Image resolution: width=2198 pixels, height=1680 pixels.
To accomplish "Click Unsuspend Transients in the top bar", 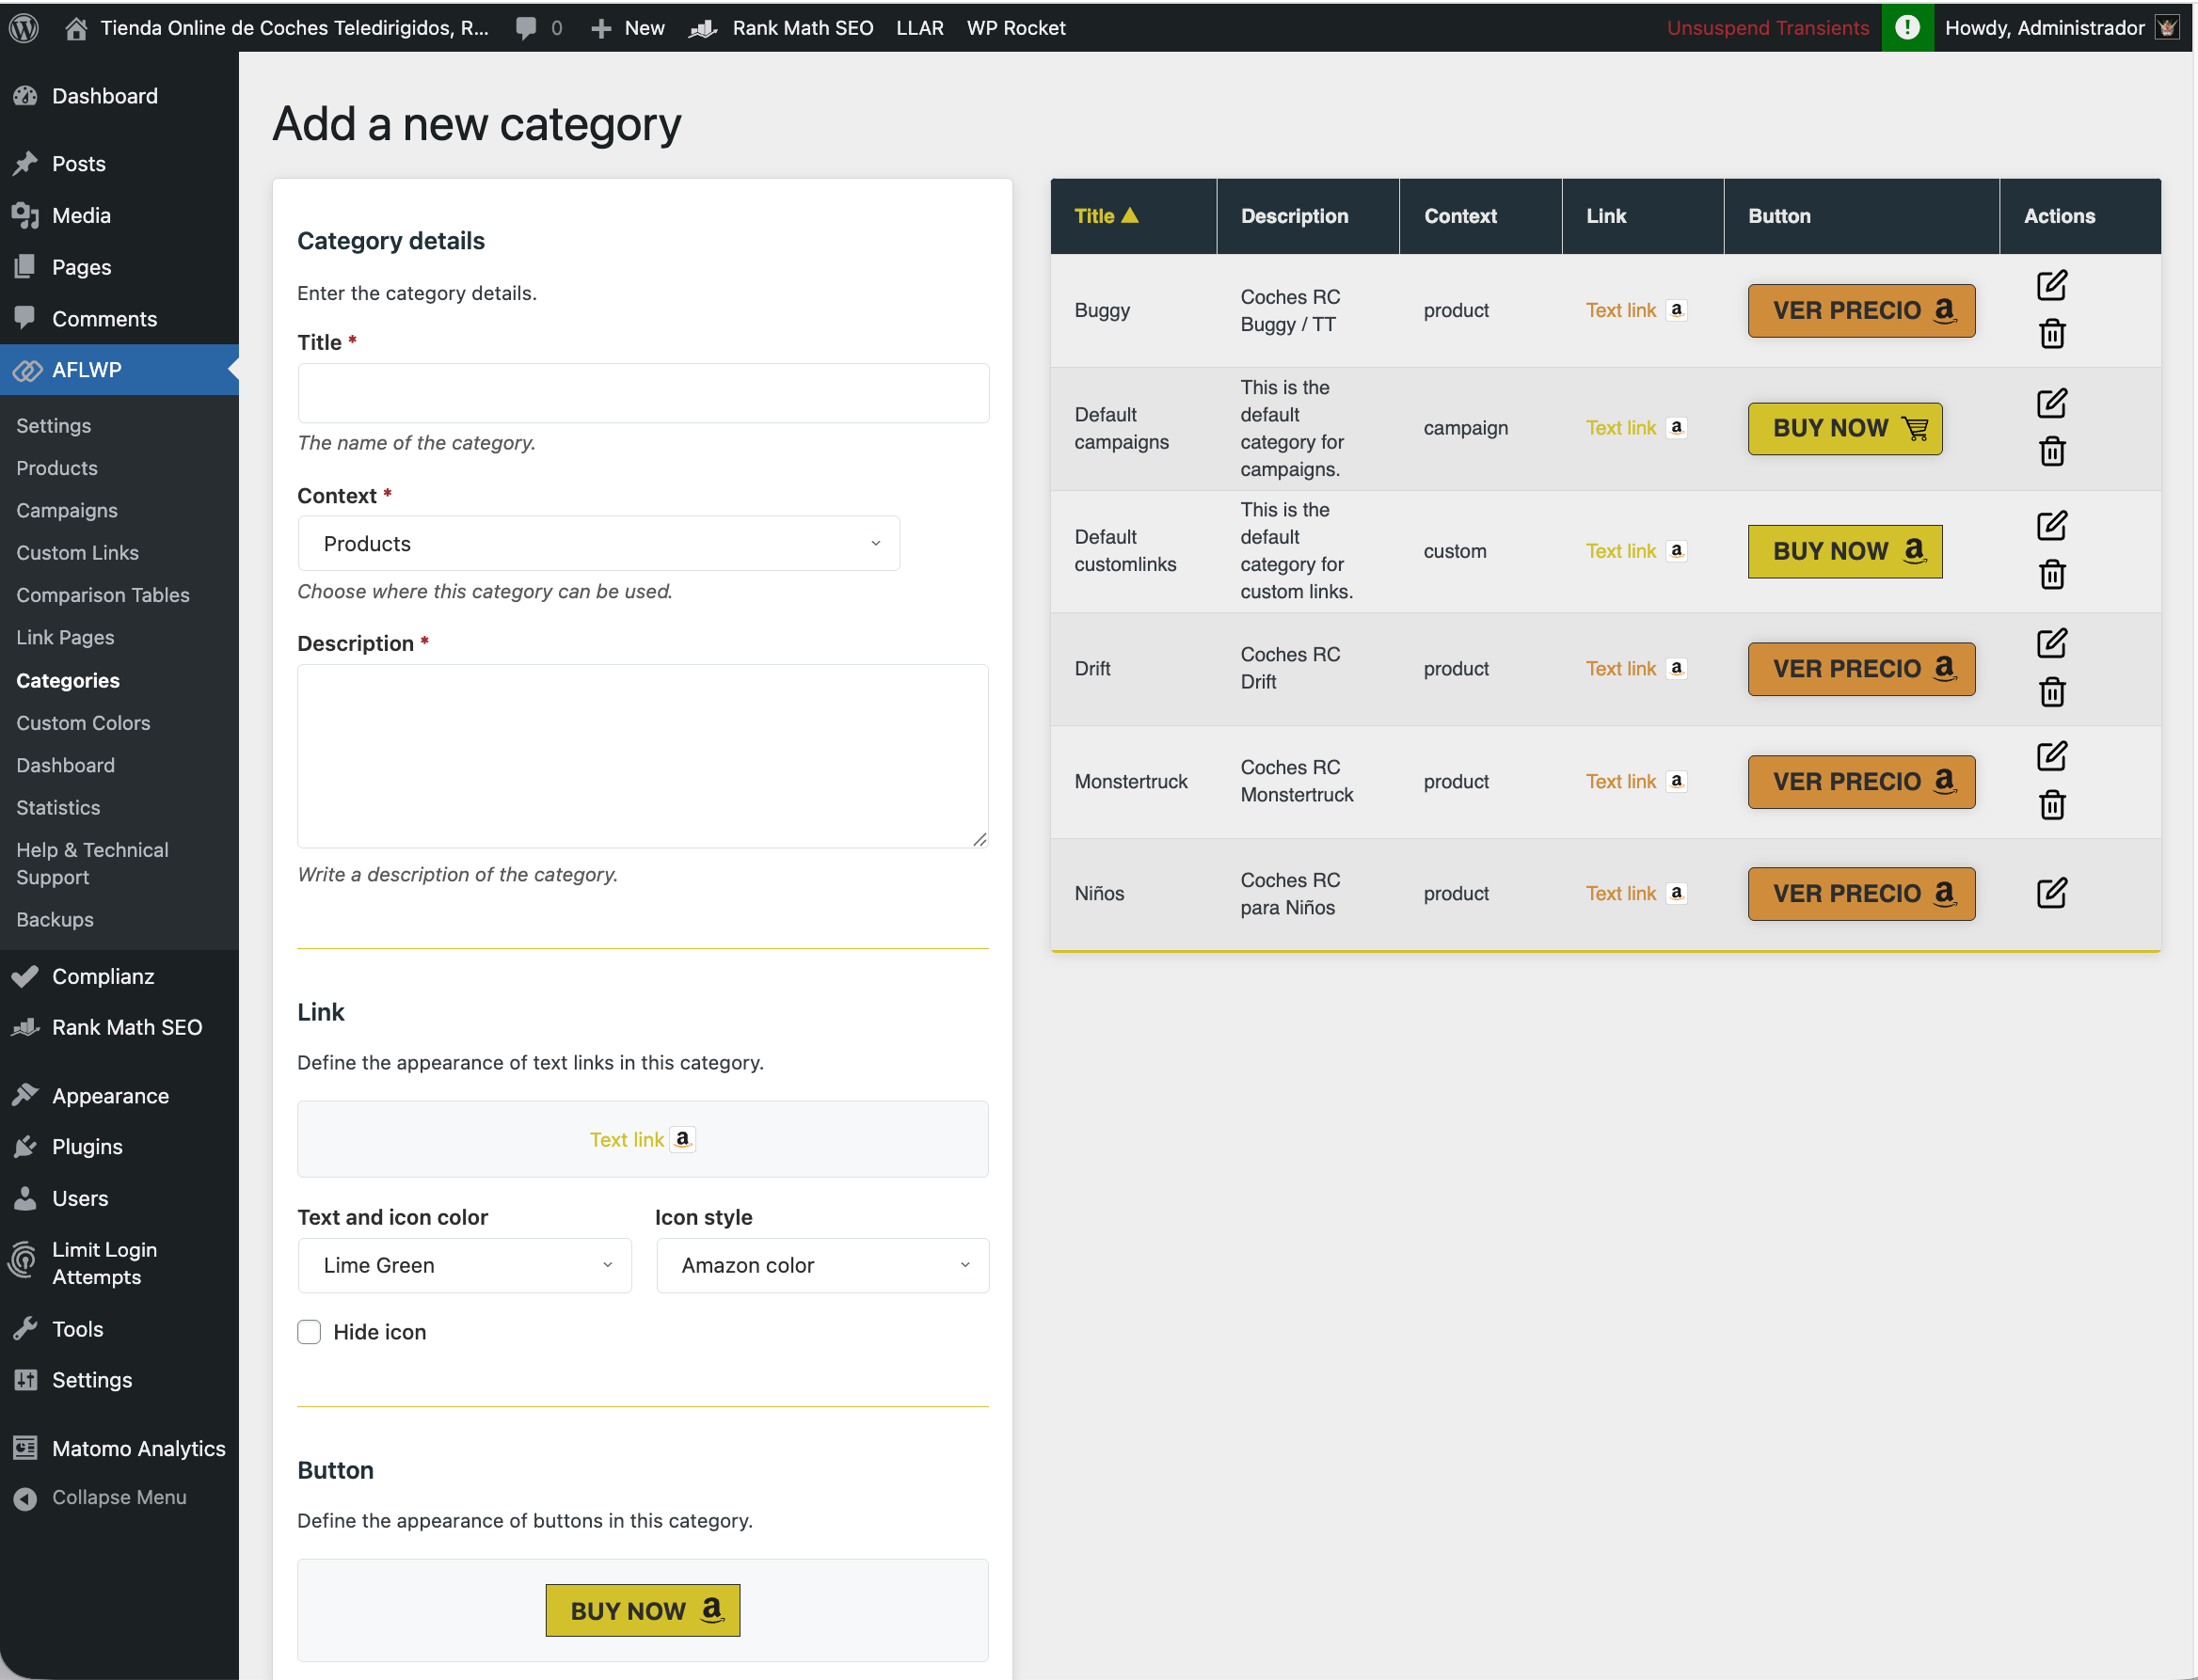I will 1768,27.
